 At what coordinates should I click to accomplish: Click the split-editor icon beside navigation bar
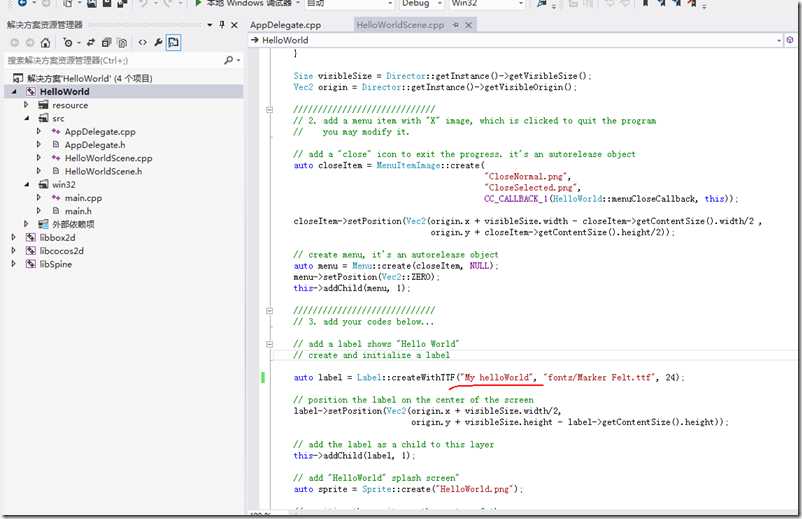coord(790,40)
